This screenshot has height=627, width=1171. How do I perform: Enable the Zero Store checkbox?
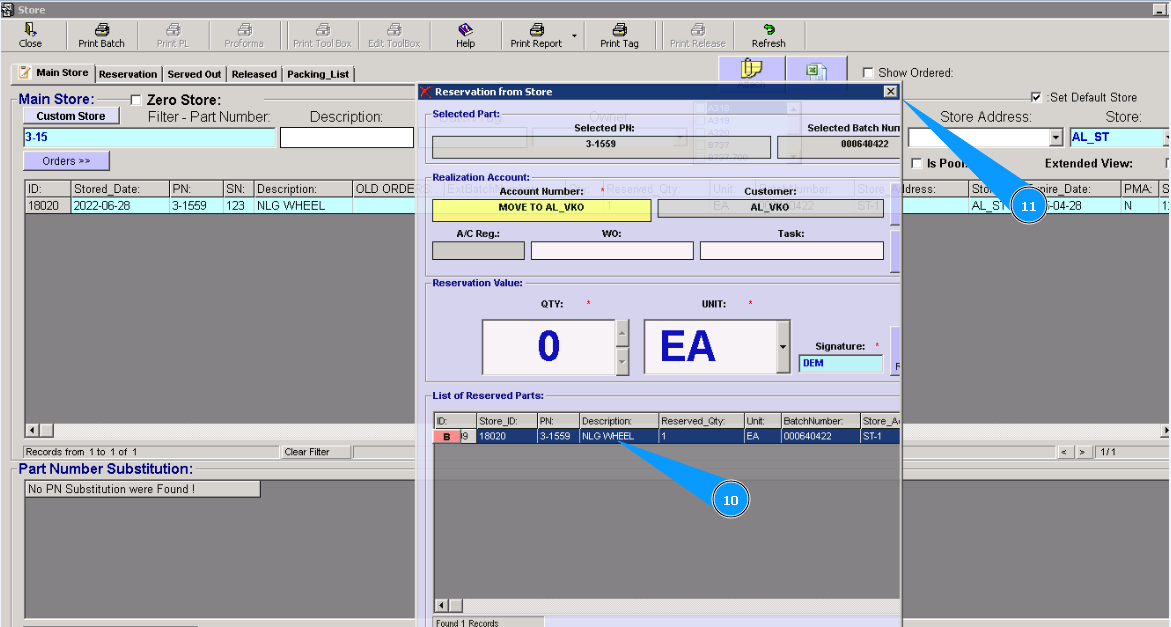136,100
